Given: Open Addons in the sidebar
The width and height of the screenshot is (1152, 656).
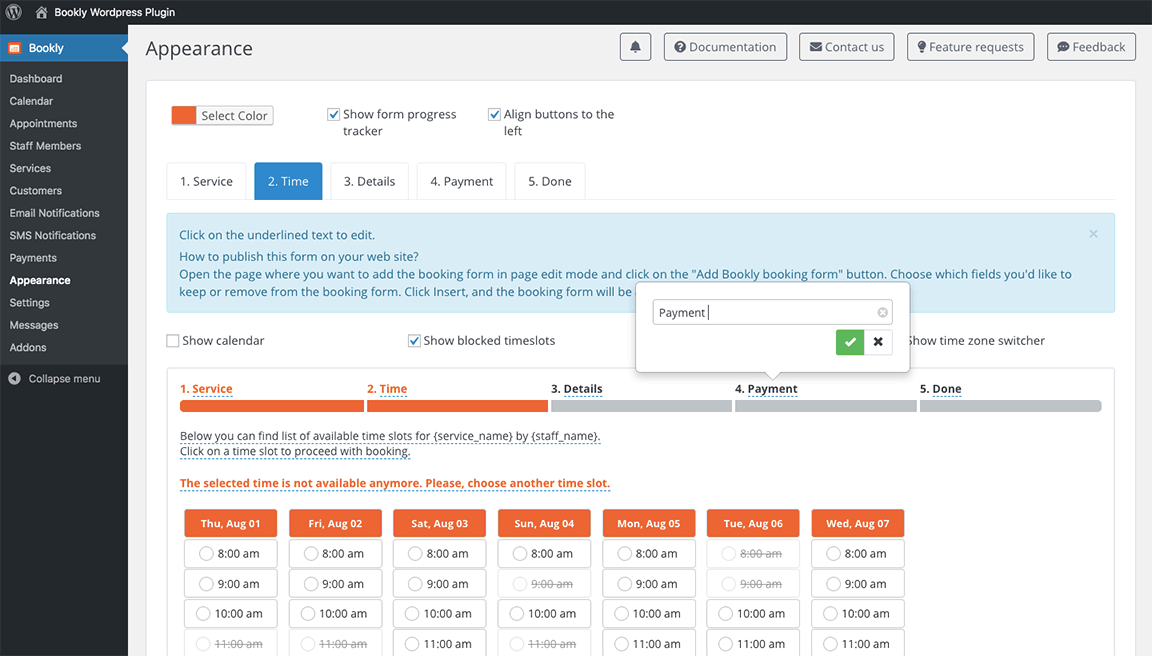Looking at the screenshot, I should pyautogui.click(x=28, y=347).
